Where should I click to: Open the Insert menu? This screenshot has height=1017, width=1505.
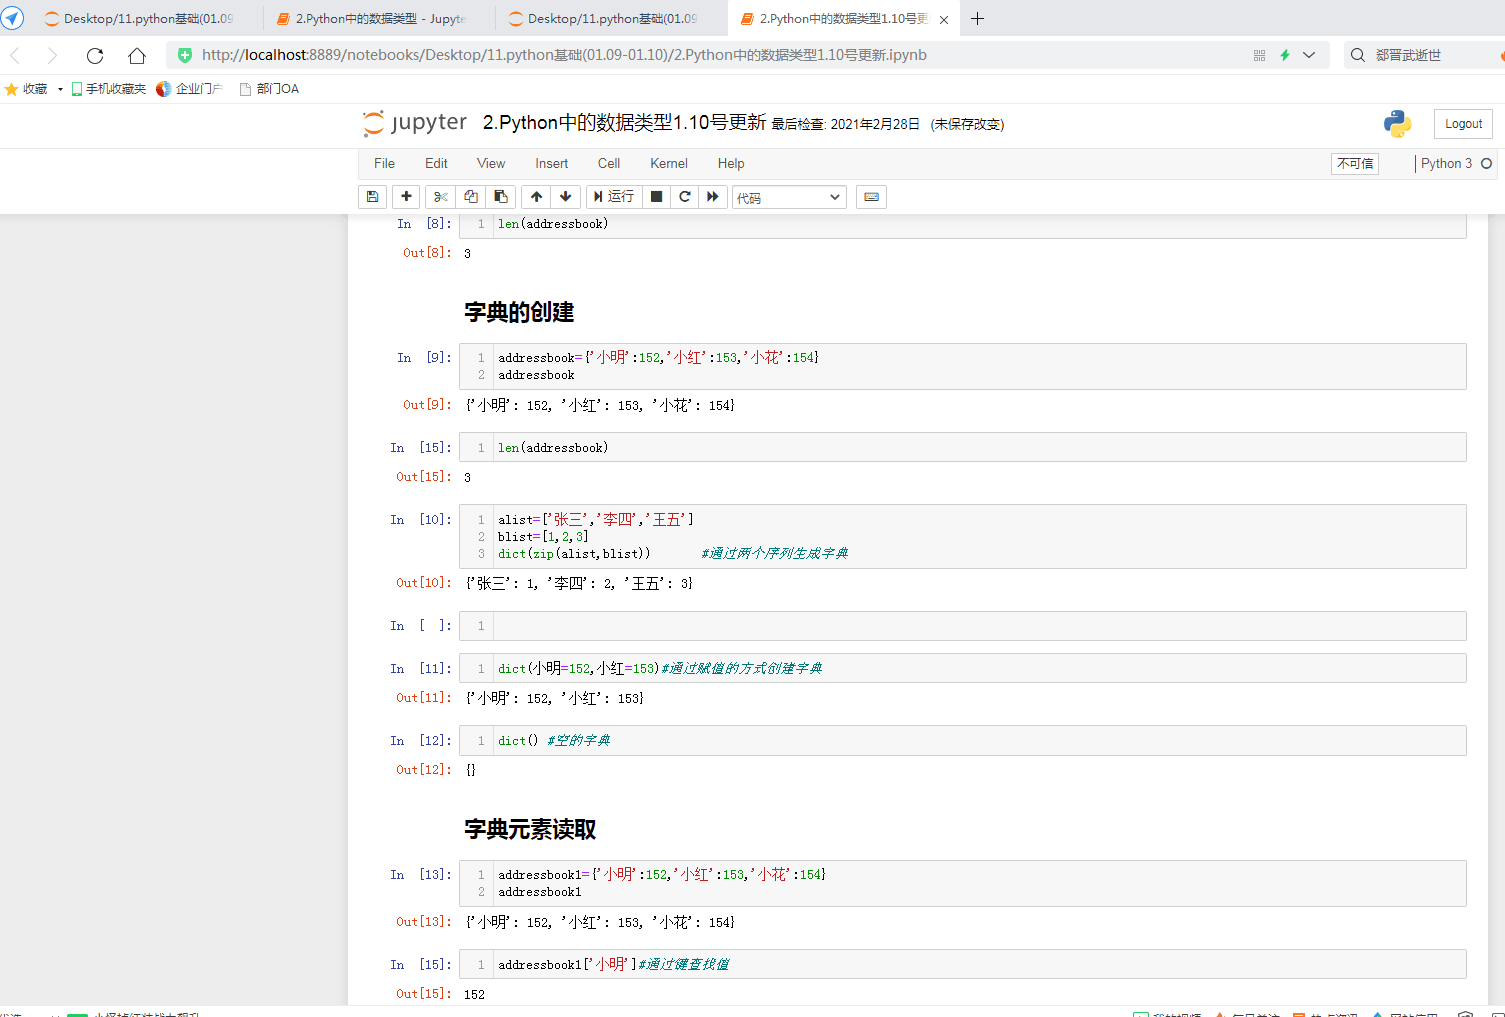(x=551, y=163)
